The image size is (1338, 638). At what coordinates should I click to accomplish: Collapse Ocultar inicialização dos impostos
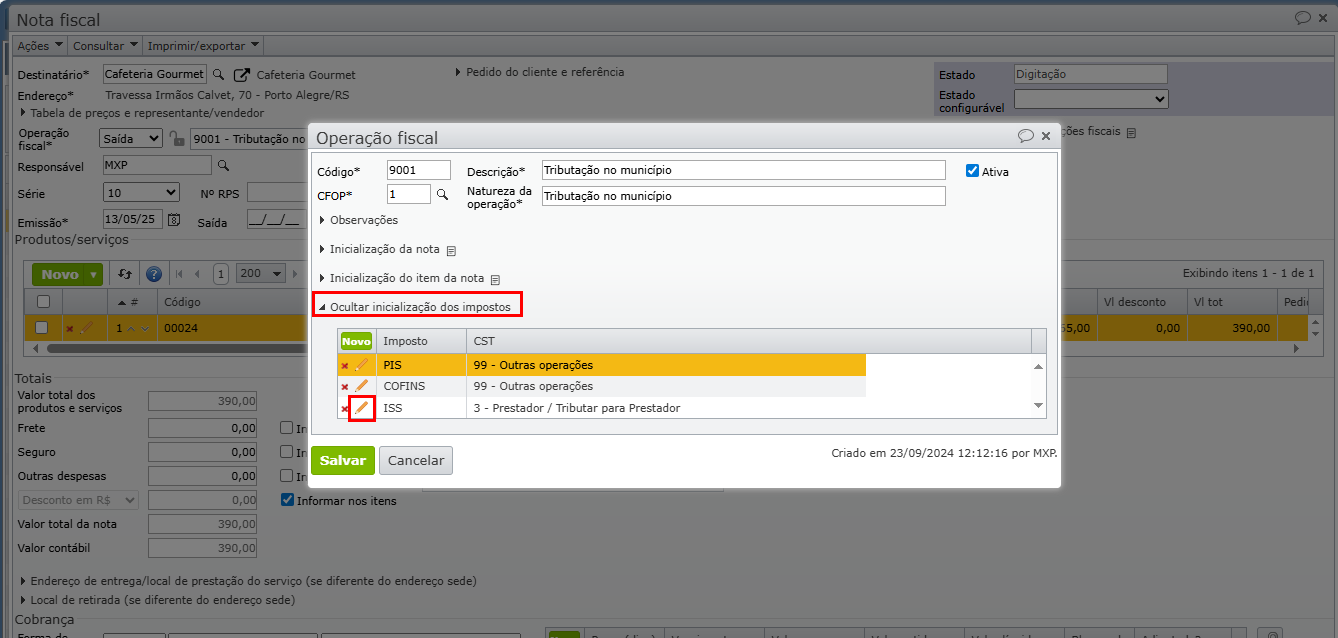[x=415, y=306]
